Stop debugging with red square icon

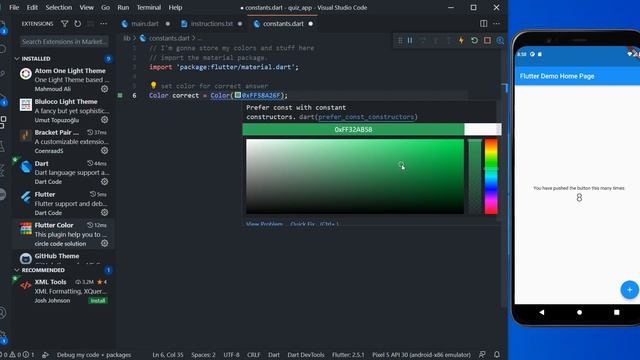487,40
